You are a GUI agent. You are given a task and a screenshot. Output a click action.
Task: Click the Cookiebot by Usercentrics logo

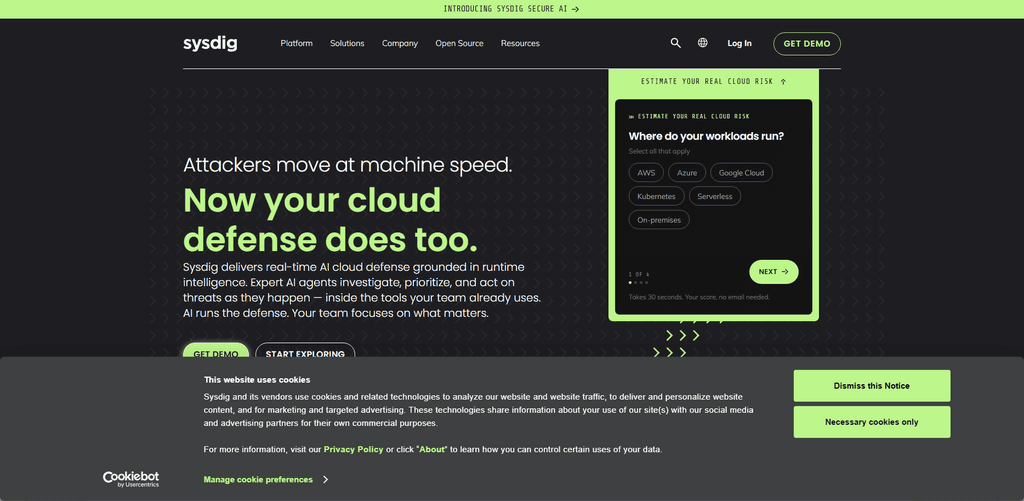(x=131, y=479)
